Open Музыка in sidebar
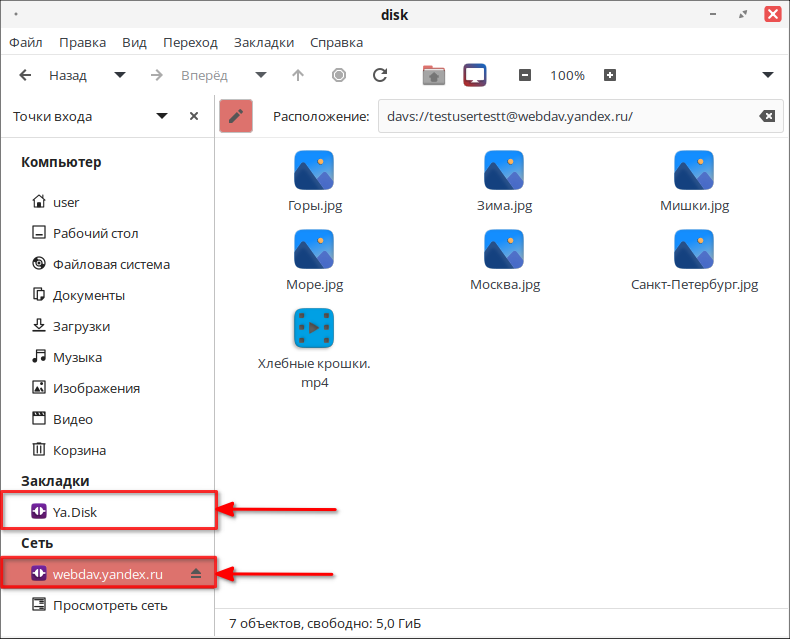This screenshot has height=639, width=790. [108, 357]
